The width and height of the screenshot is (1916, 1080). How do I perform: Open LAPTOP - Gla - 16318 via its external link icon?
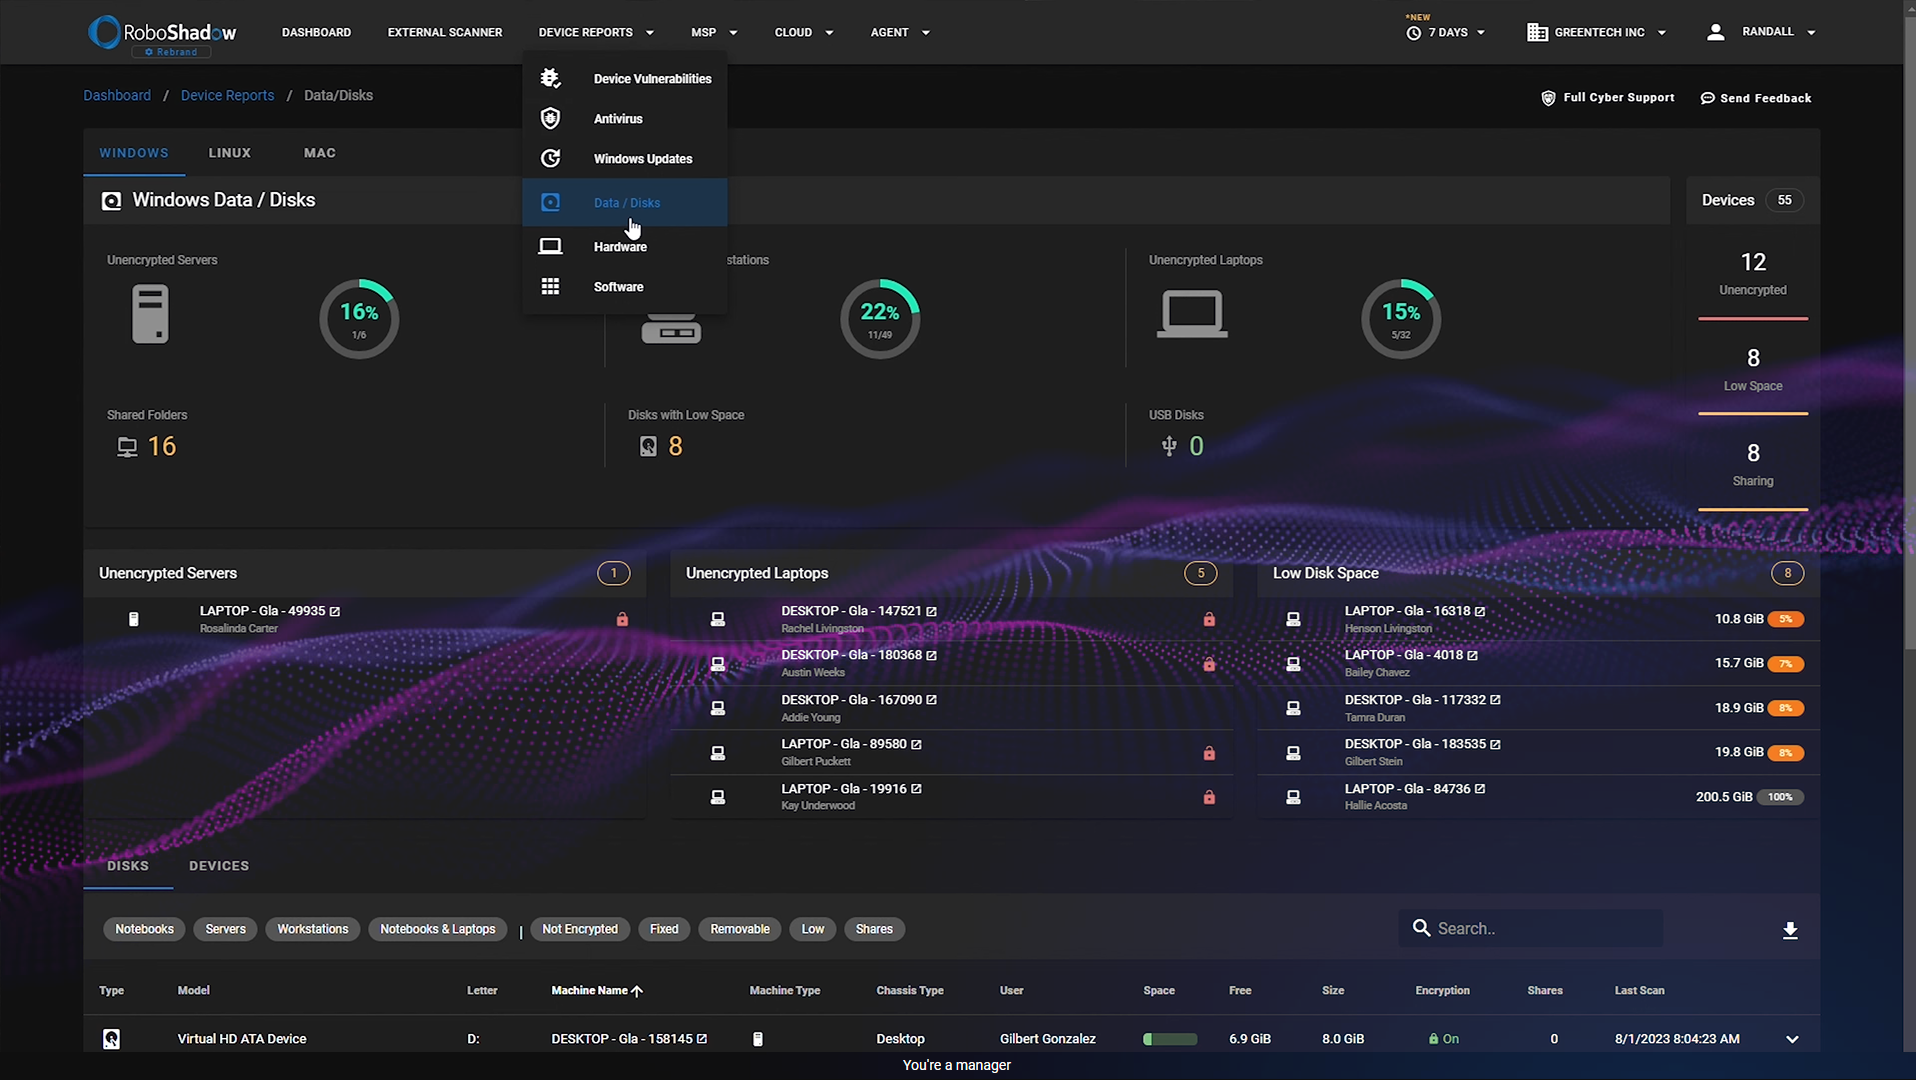[1478, 610]
